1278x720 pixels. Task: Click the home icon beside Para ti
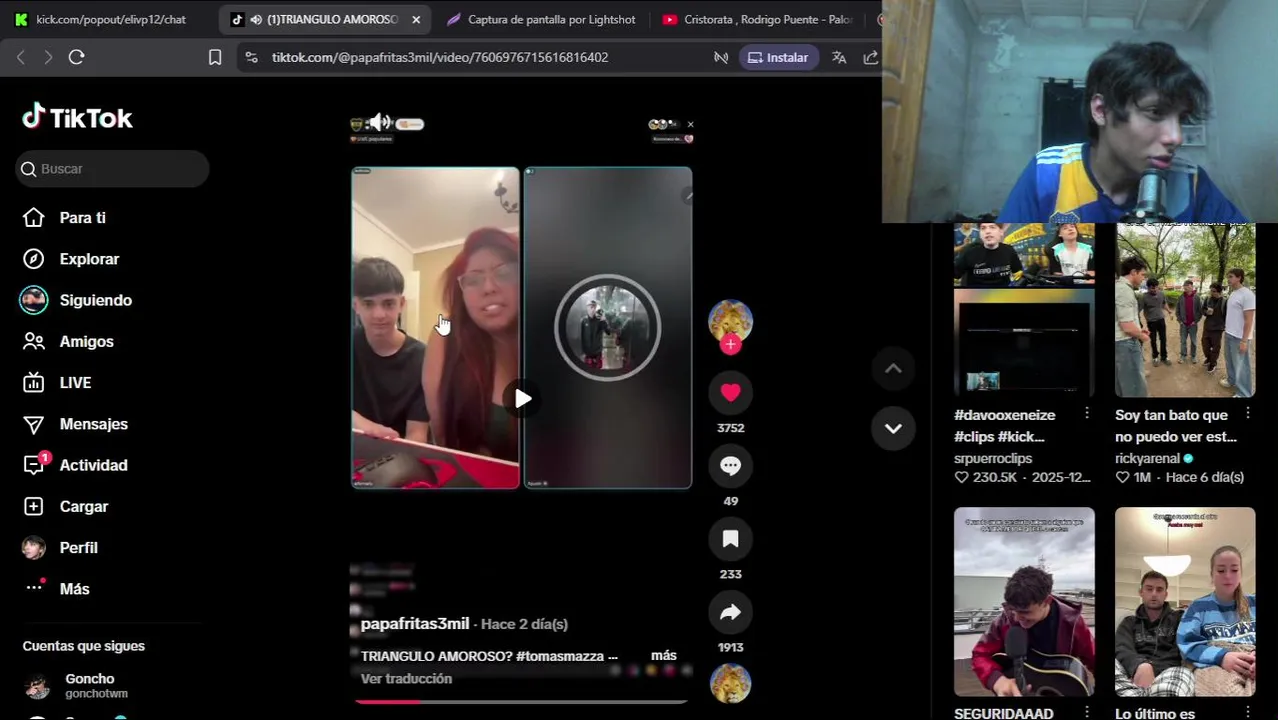34,218
